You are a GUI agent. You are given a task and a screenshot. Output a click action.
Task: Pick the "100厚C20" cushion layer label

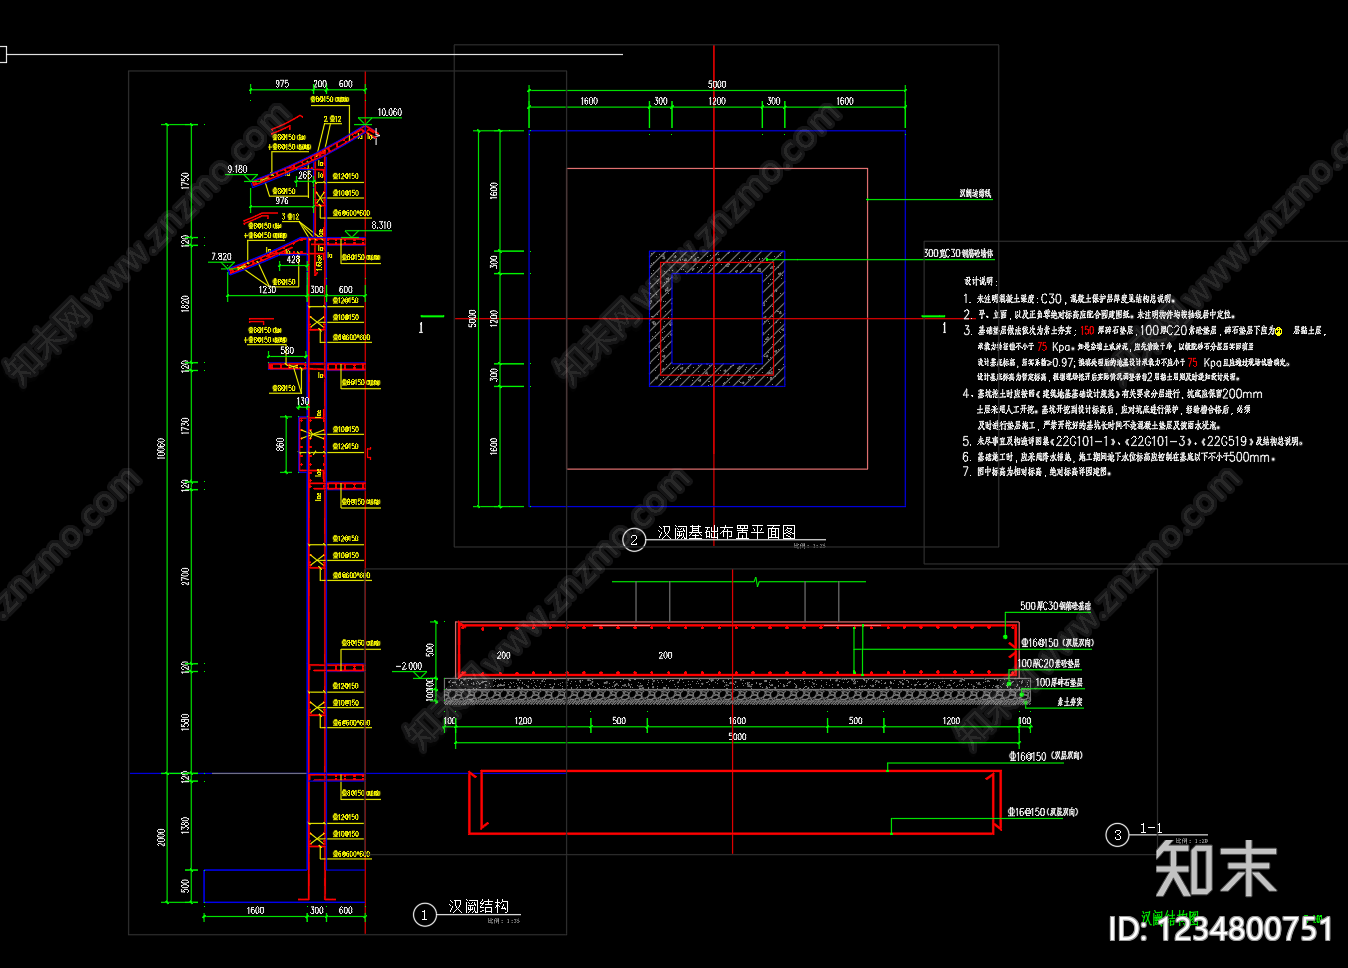(1048, 663)
